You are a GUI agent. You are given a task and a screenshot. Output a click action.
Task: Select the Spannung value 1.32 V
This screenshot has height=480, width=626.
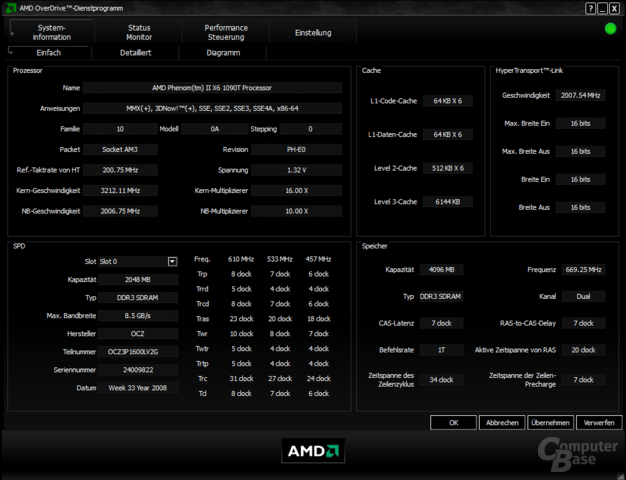(296, 170)
